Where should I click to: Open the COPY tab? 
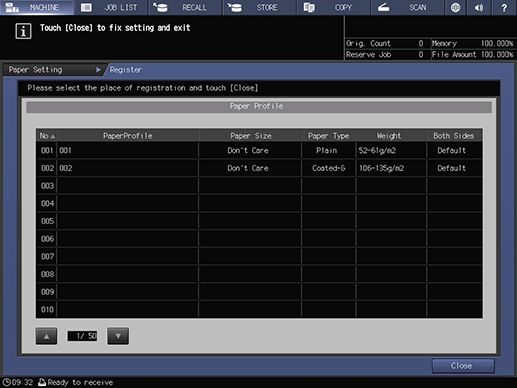click(334, 7)
